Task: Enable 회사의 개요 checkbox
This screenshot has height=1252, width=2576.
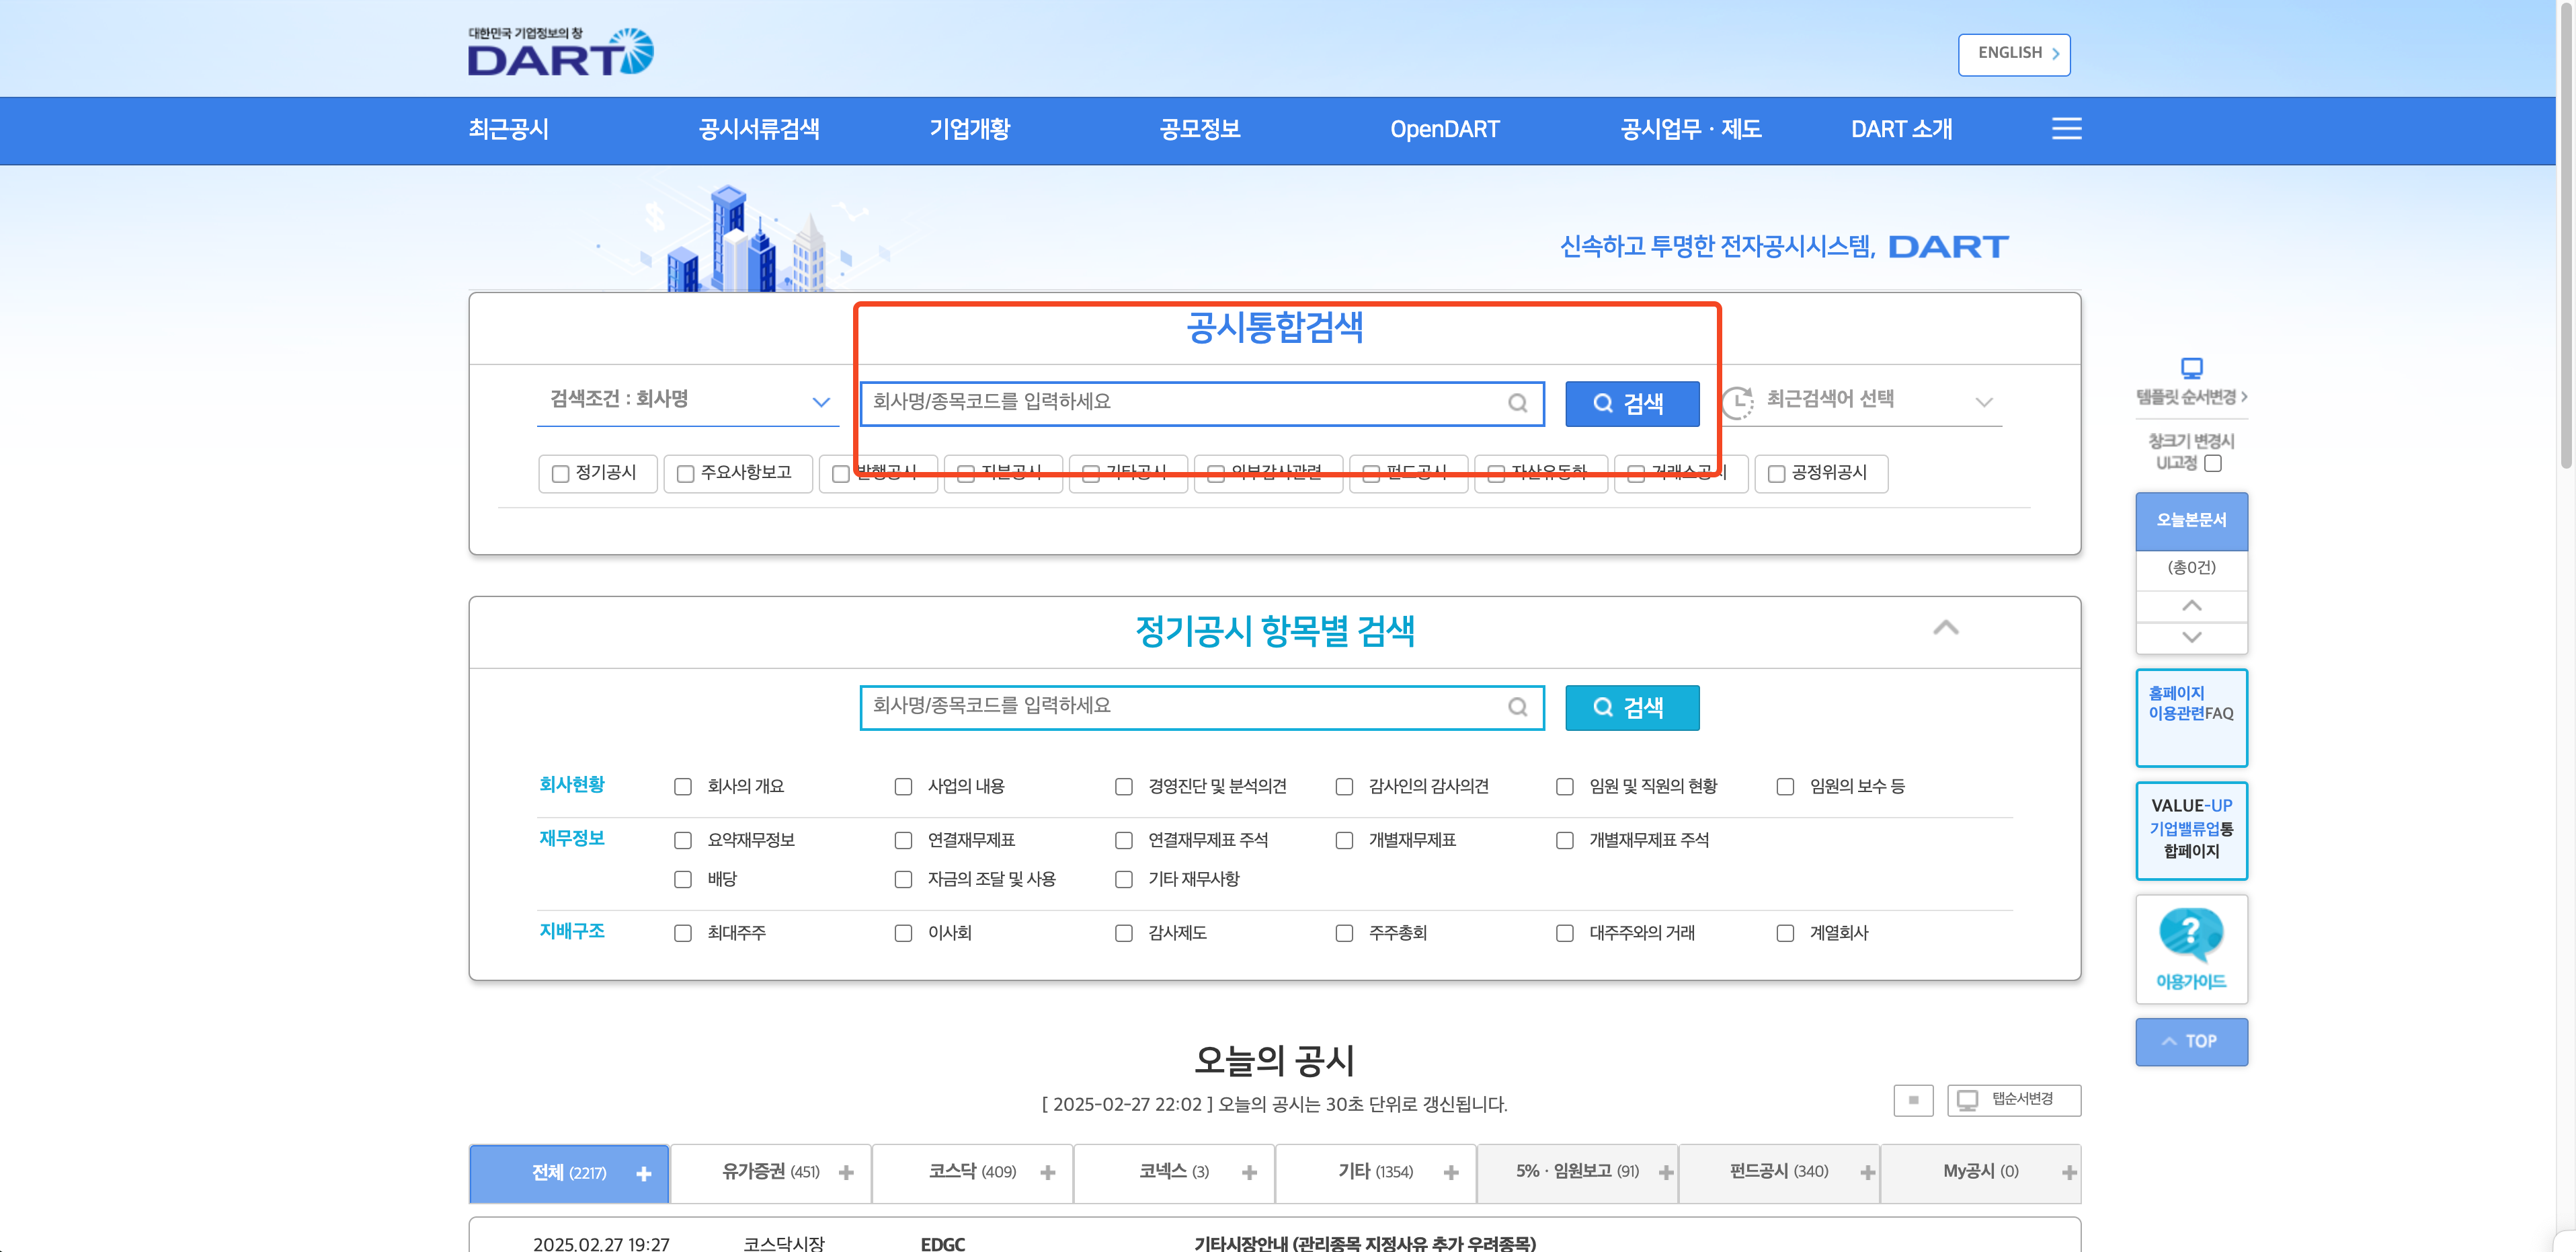Action: [683, 787]
